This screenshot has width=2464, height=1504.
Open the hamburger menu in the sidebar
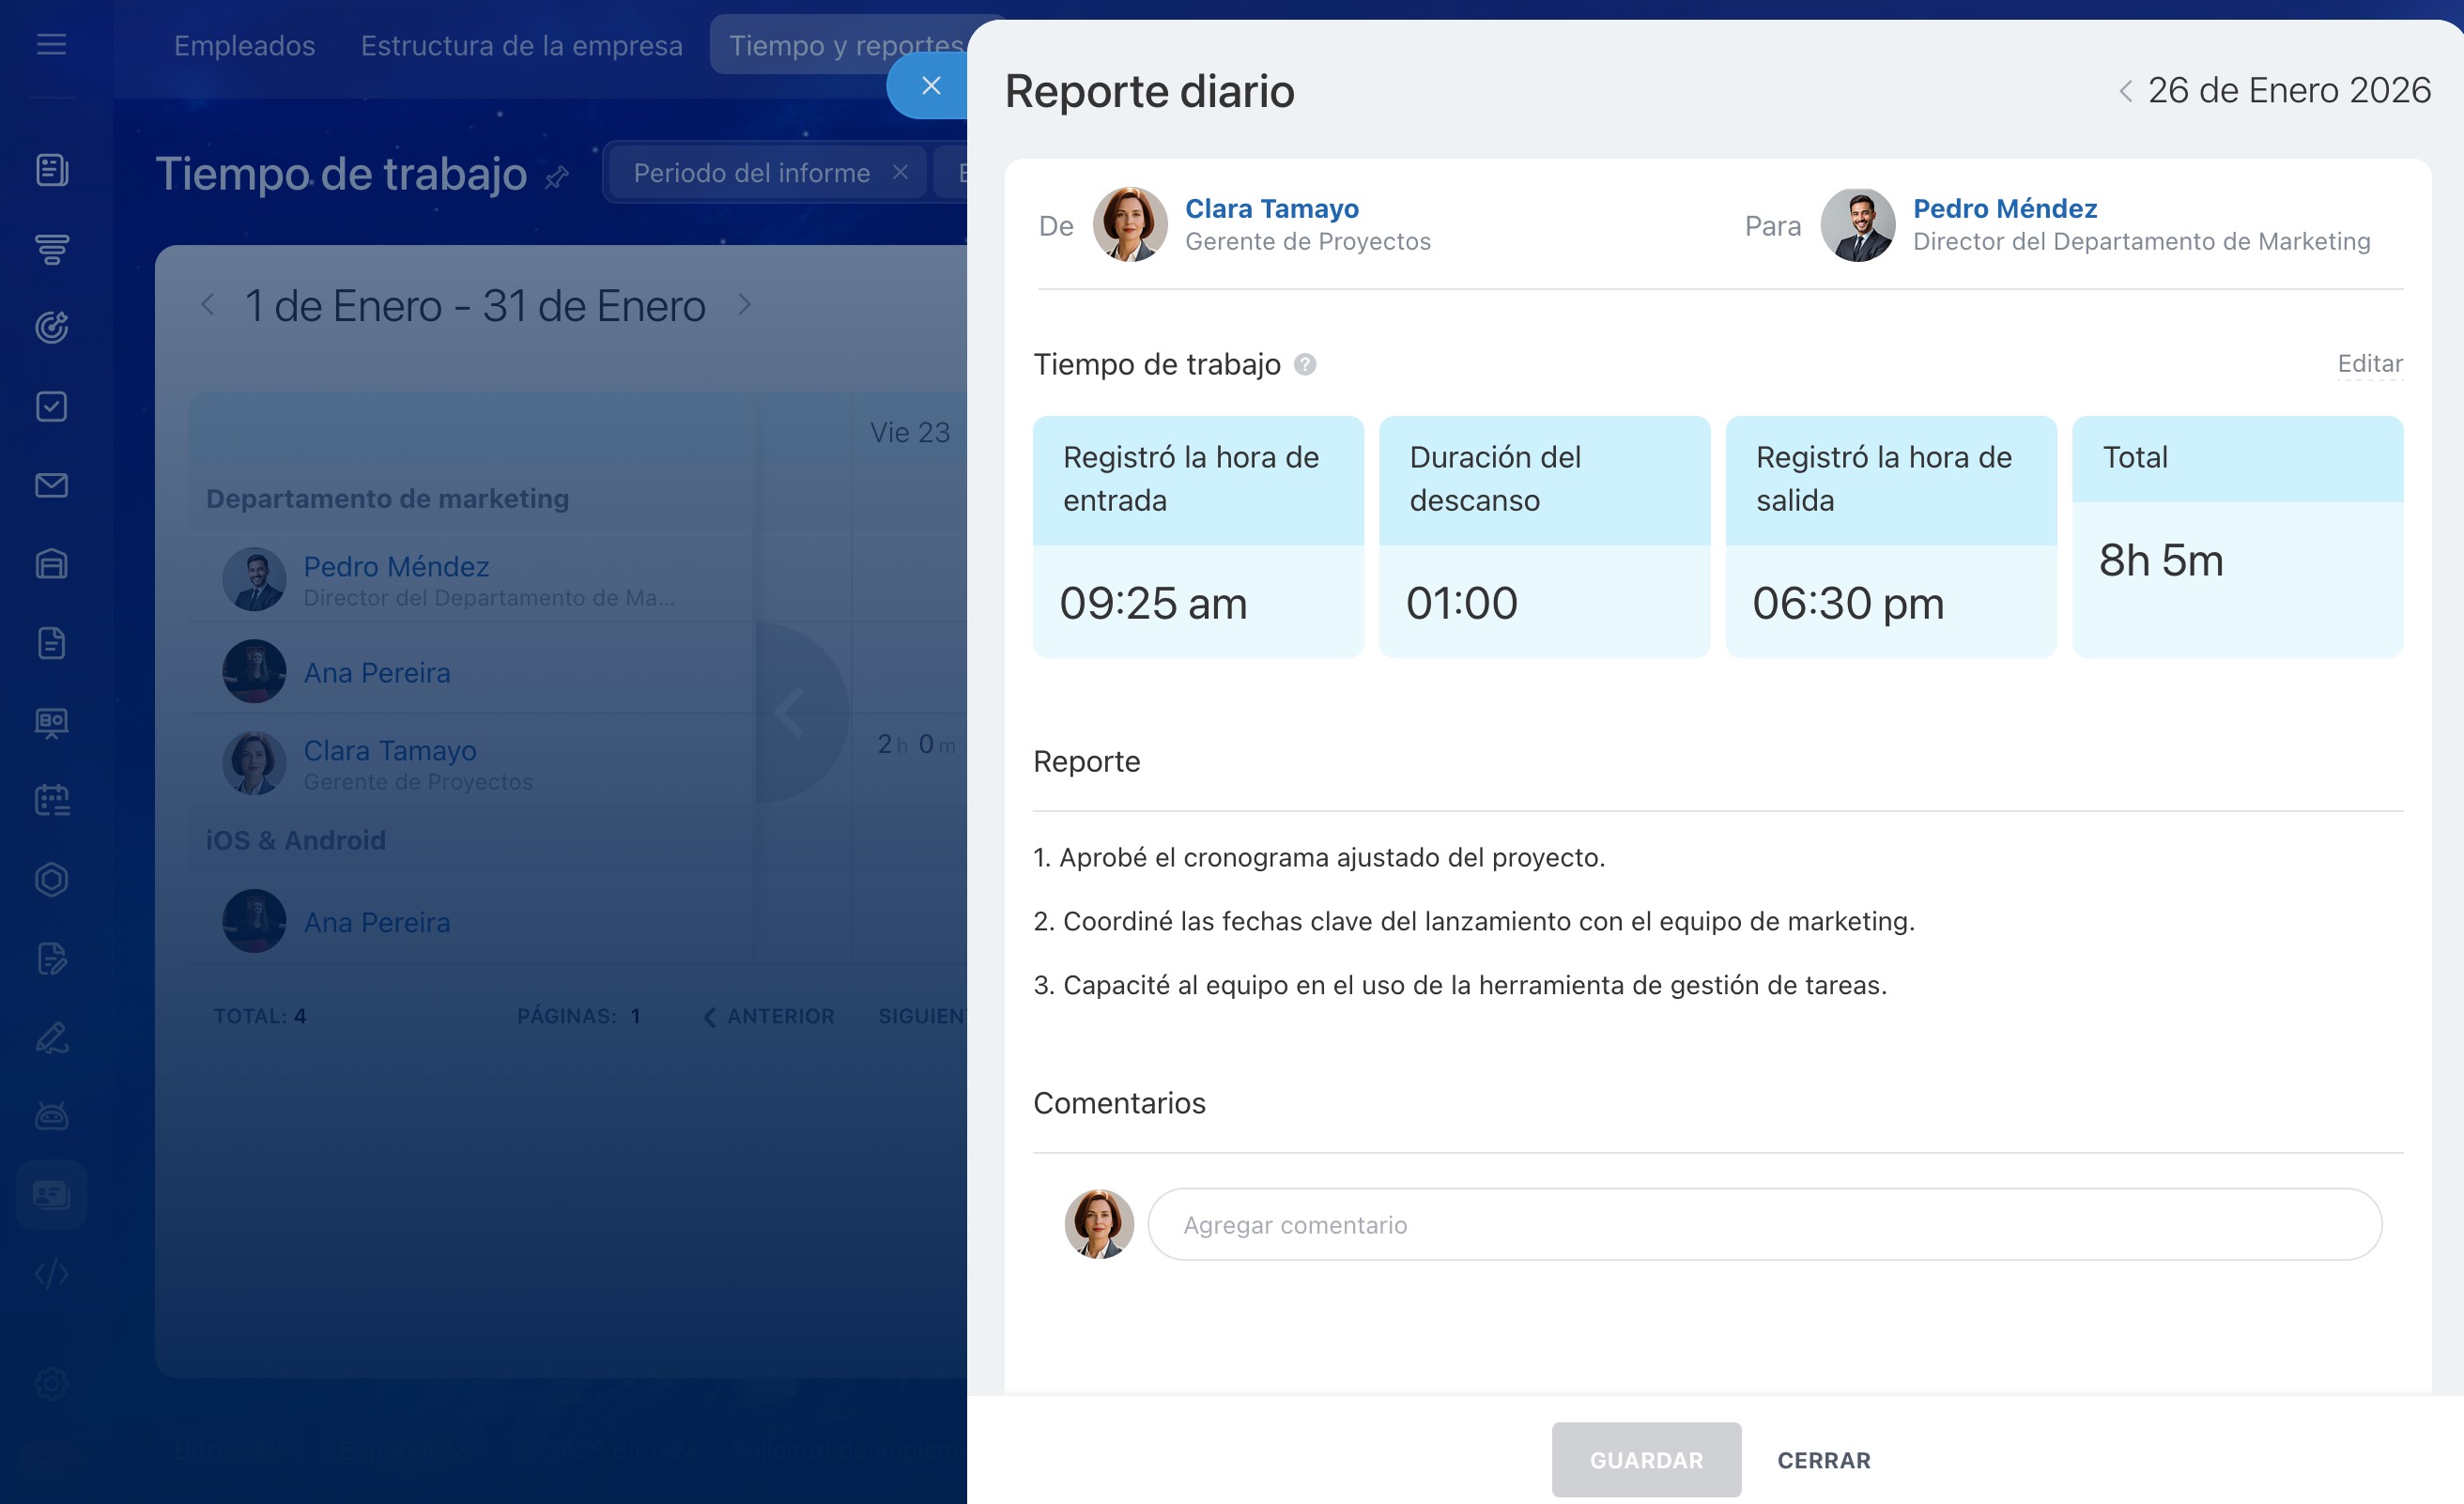tap(51, 44)
